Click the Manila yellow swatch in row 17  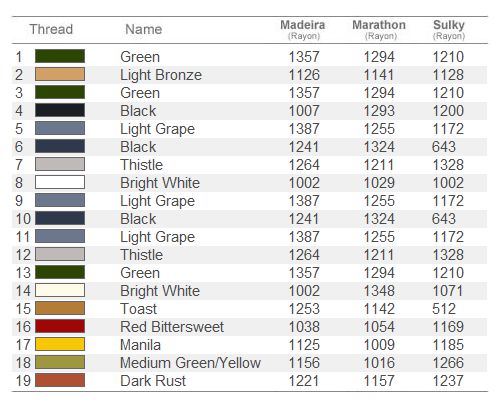click(60, 344)
